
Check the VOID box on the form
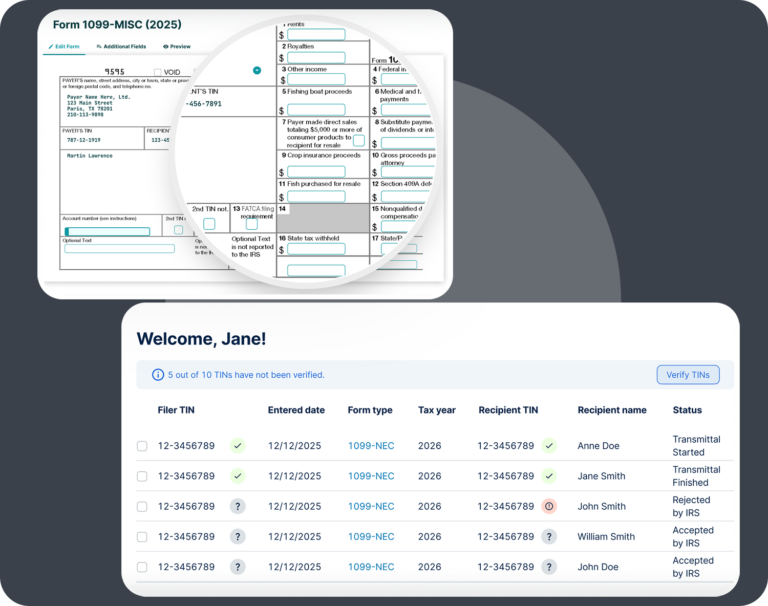(x=158, y=72)
